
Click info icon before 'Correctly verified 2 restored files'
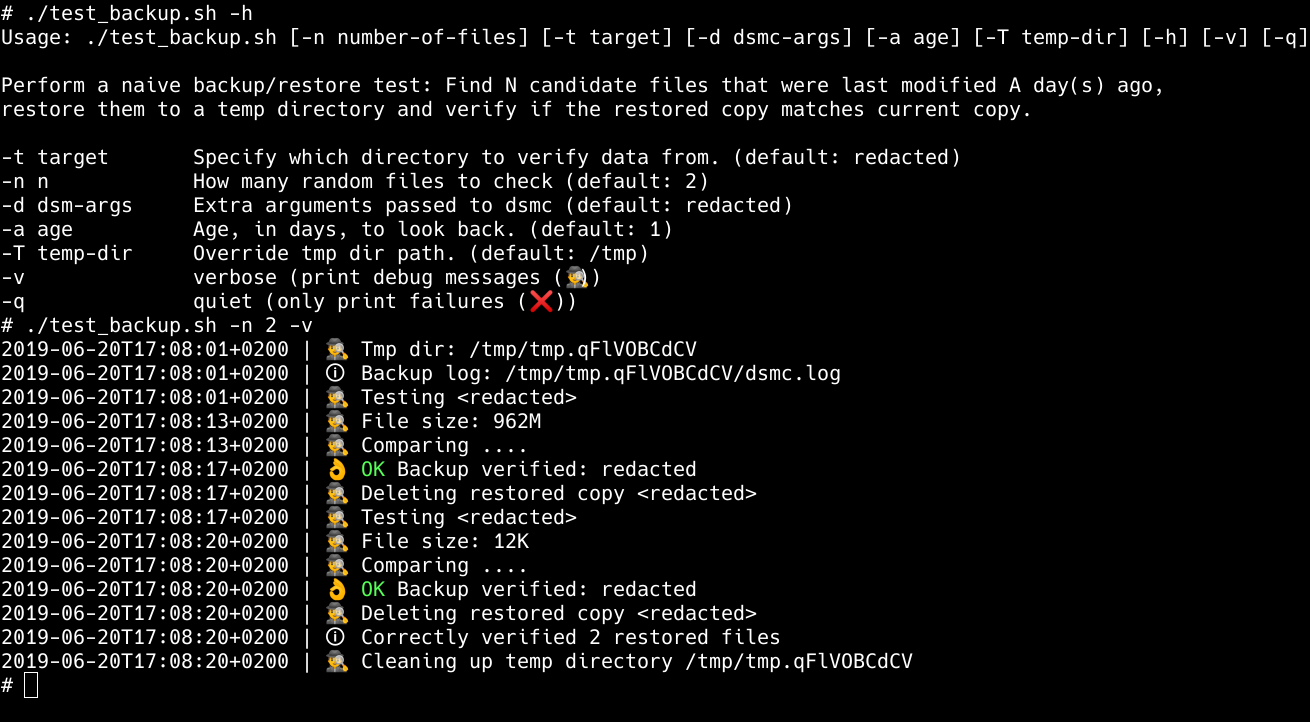click(x=337, y=637)
